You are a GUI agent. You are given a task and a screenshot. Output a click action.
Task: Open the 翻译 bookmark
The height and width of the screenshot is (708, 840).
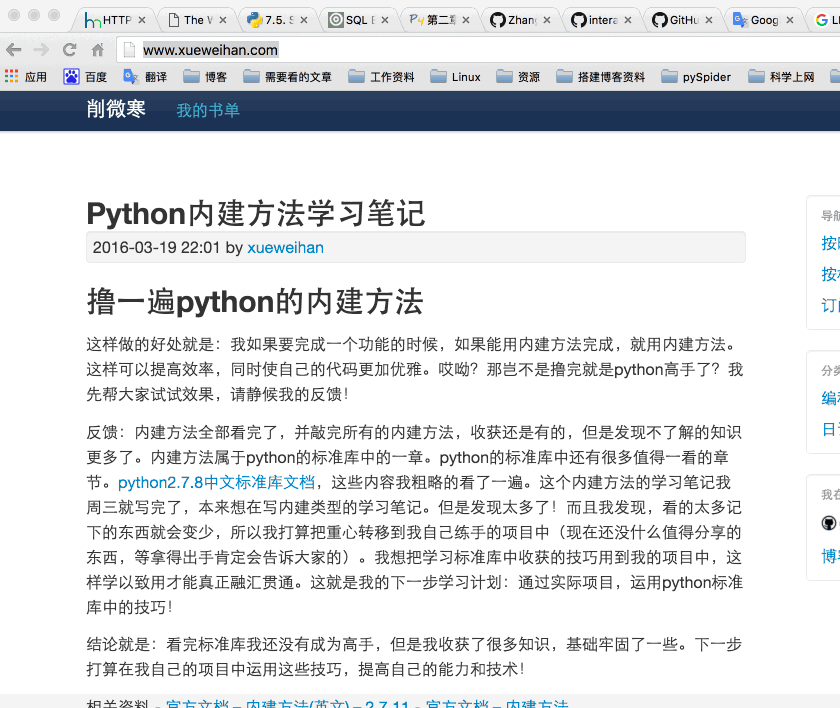coord(145,77)
